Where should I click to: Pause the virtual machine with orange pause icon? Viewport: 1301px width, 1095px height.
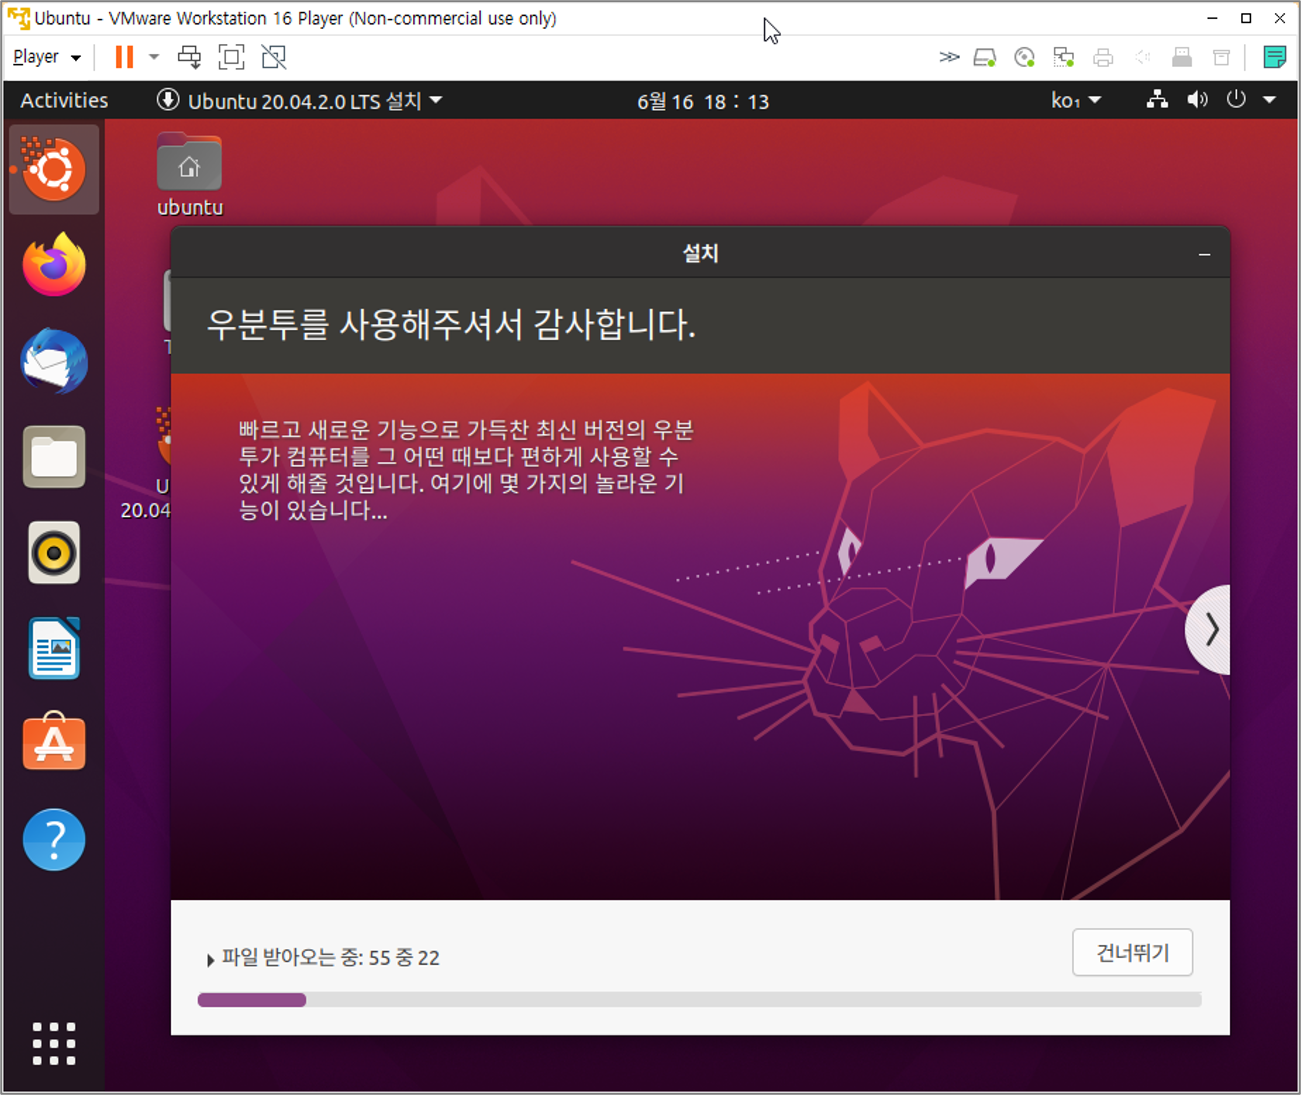[124, 57]
